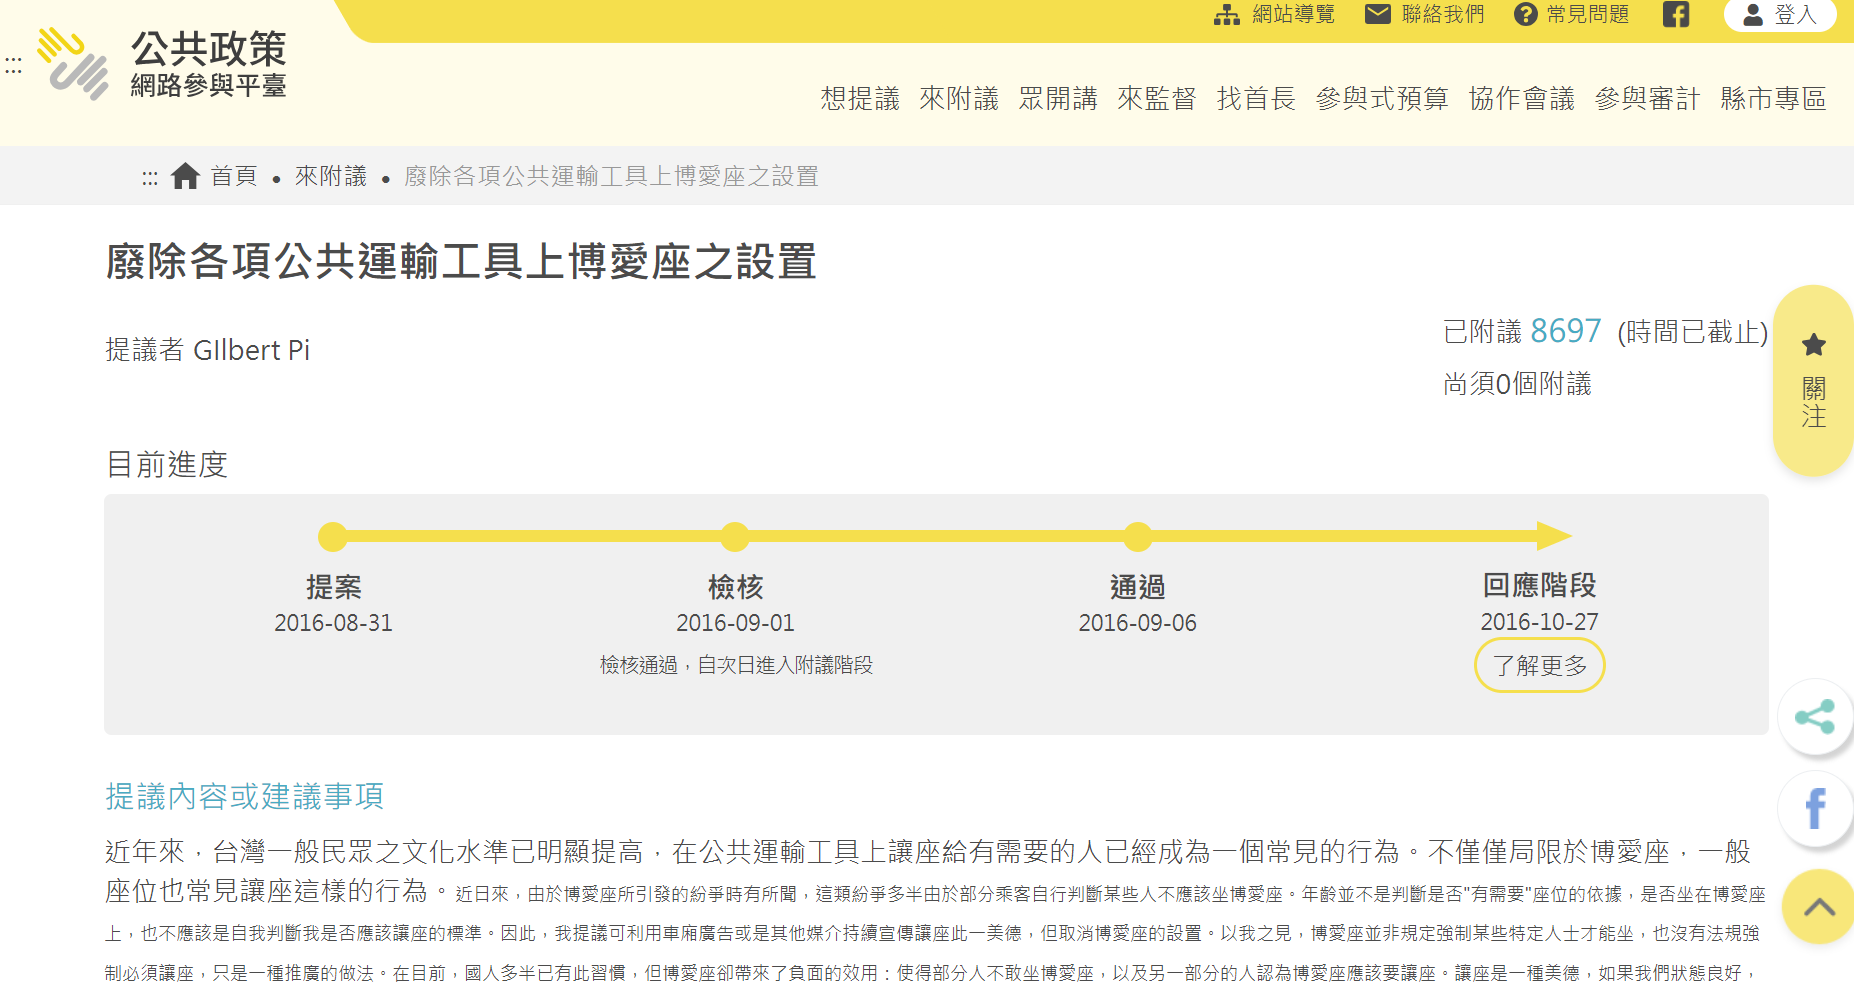
Task: Open the 縣市專區 menu item
Action: pyautogui.click(x=1774, y=98)
